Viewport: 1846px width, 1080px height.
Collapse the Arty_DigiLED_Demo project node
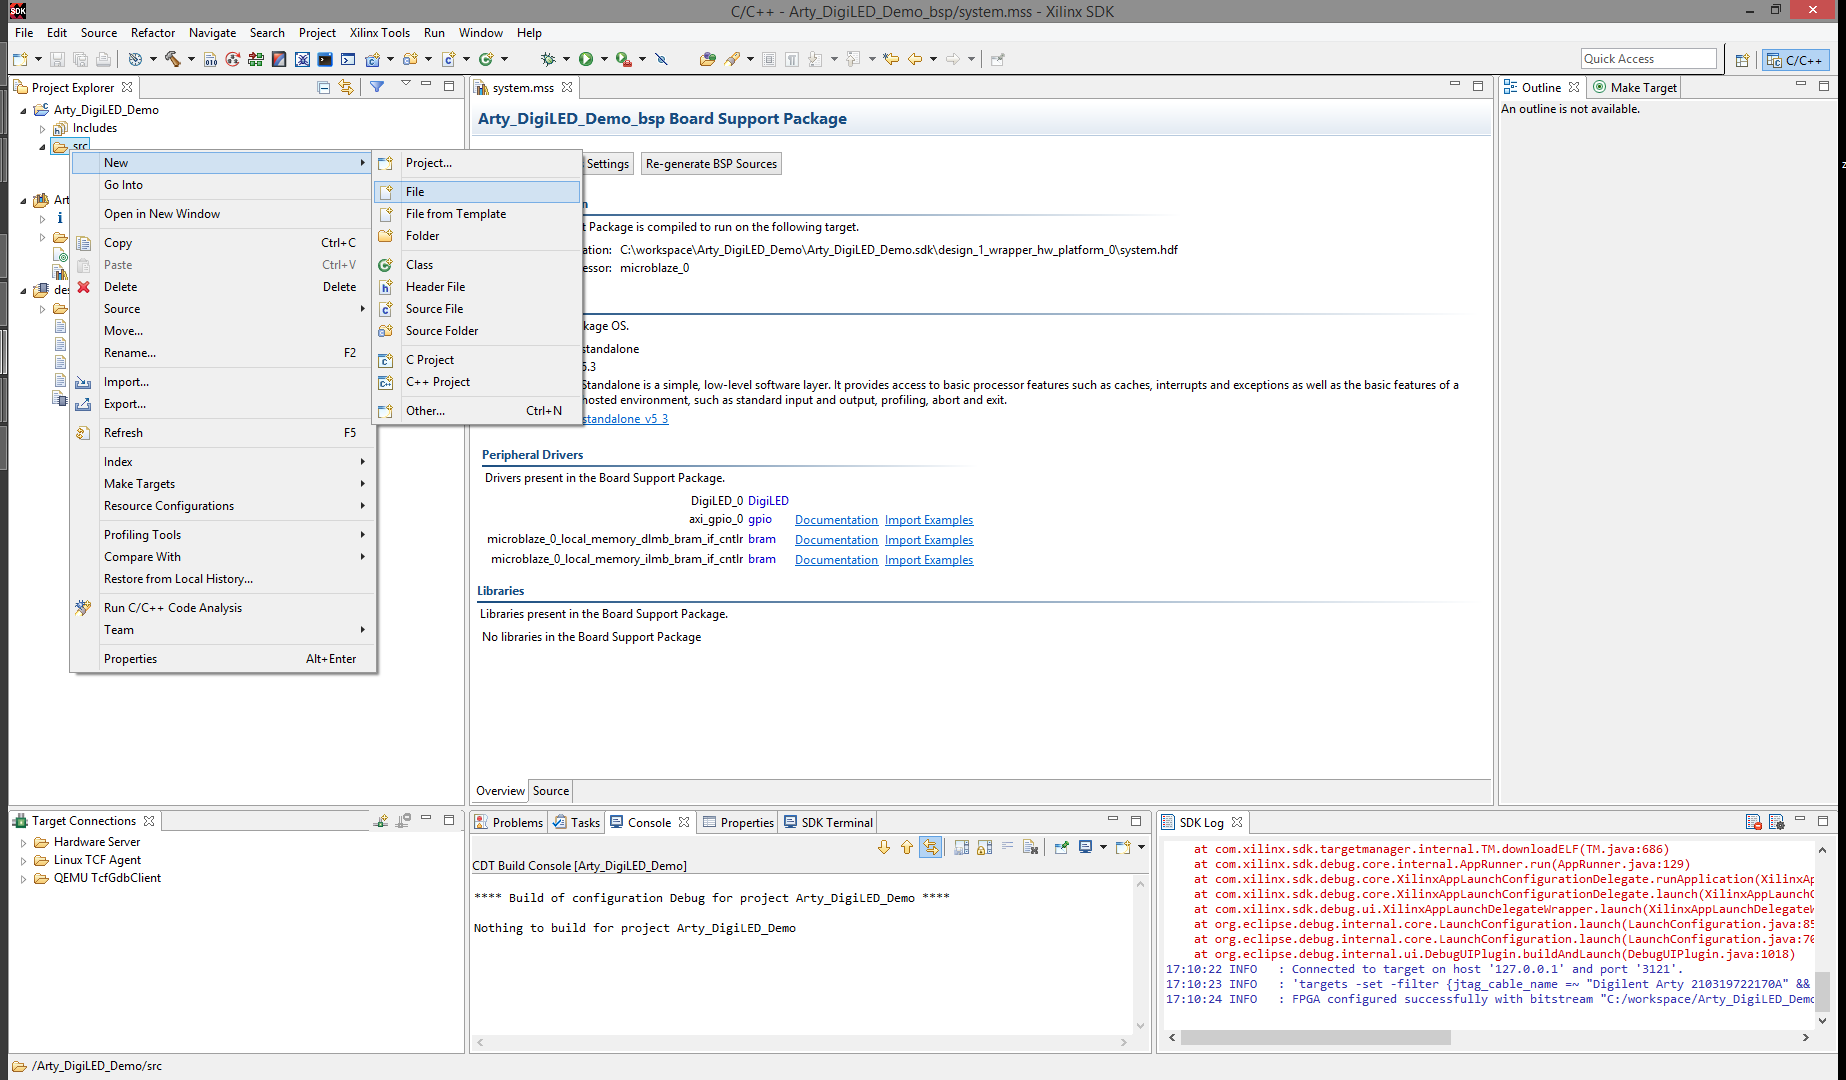[x=24, y=110]
